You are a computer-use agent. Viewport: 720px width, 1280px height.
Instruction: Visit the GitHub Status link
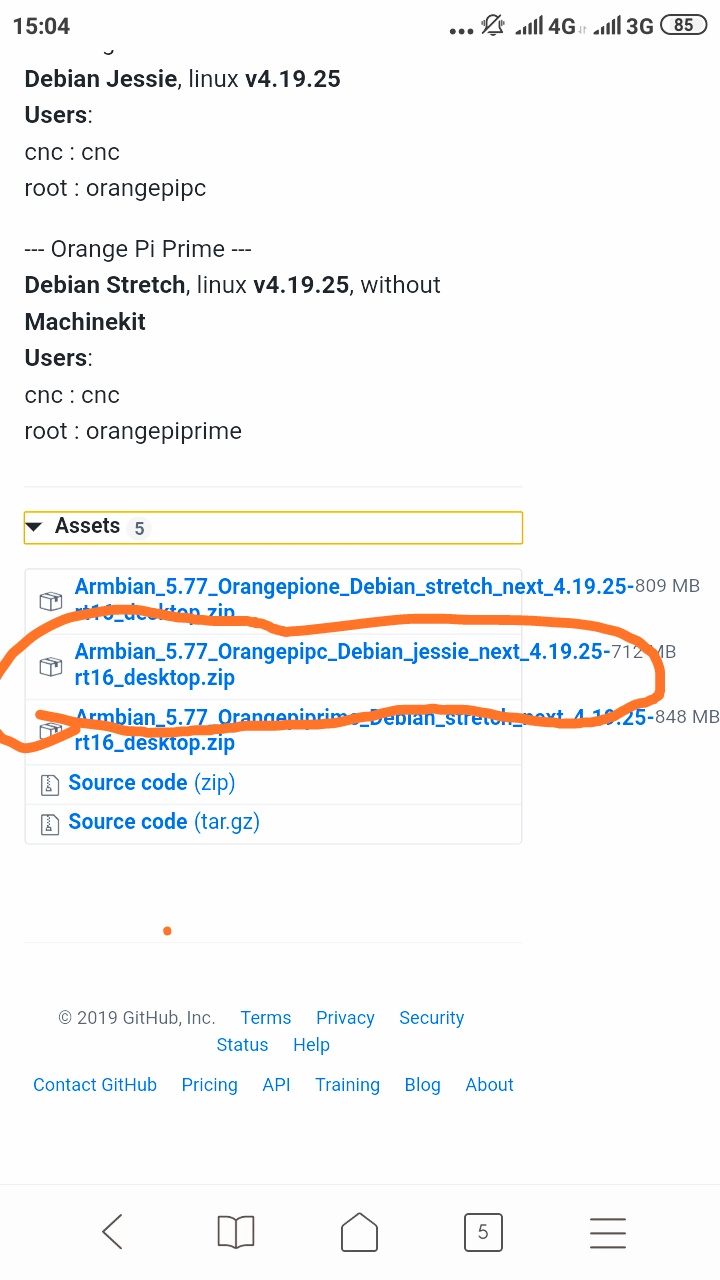(x=242, y=1045)
